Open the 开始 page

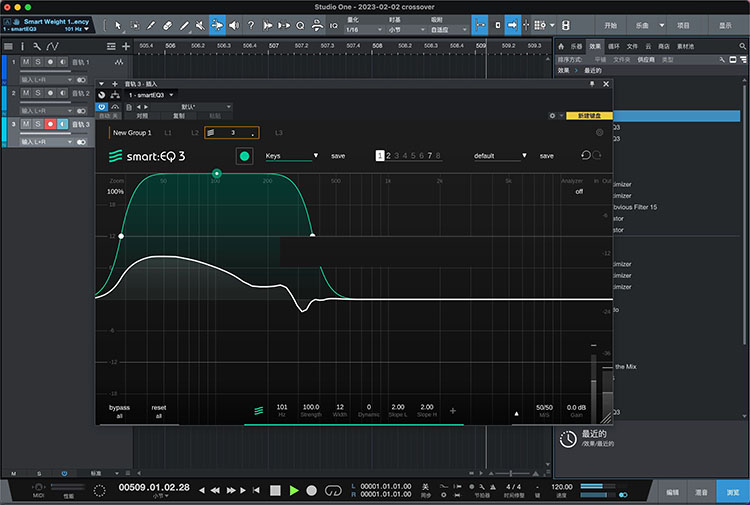610,25
